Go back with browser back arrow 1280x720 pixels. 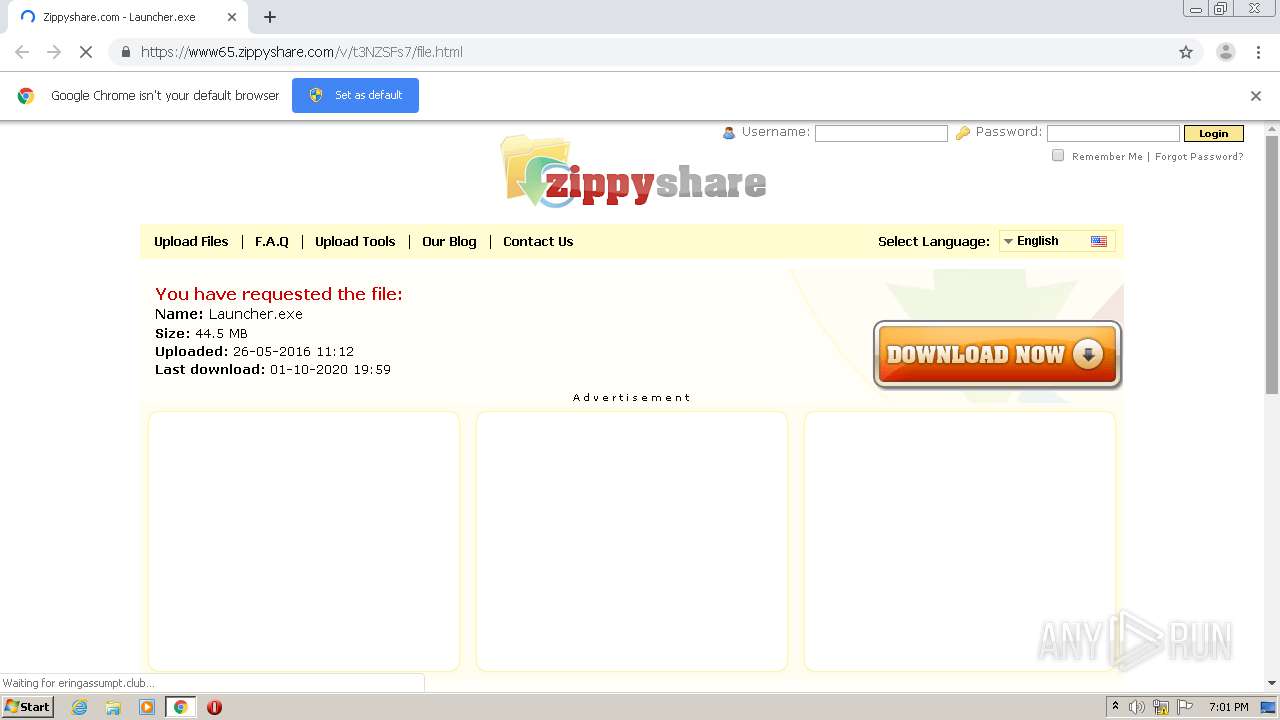(x=22, y=52)
